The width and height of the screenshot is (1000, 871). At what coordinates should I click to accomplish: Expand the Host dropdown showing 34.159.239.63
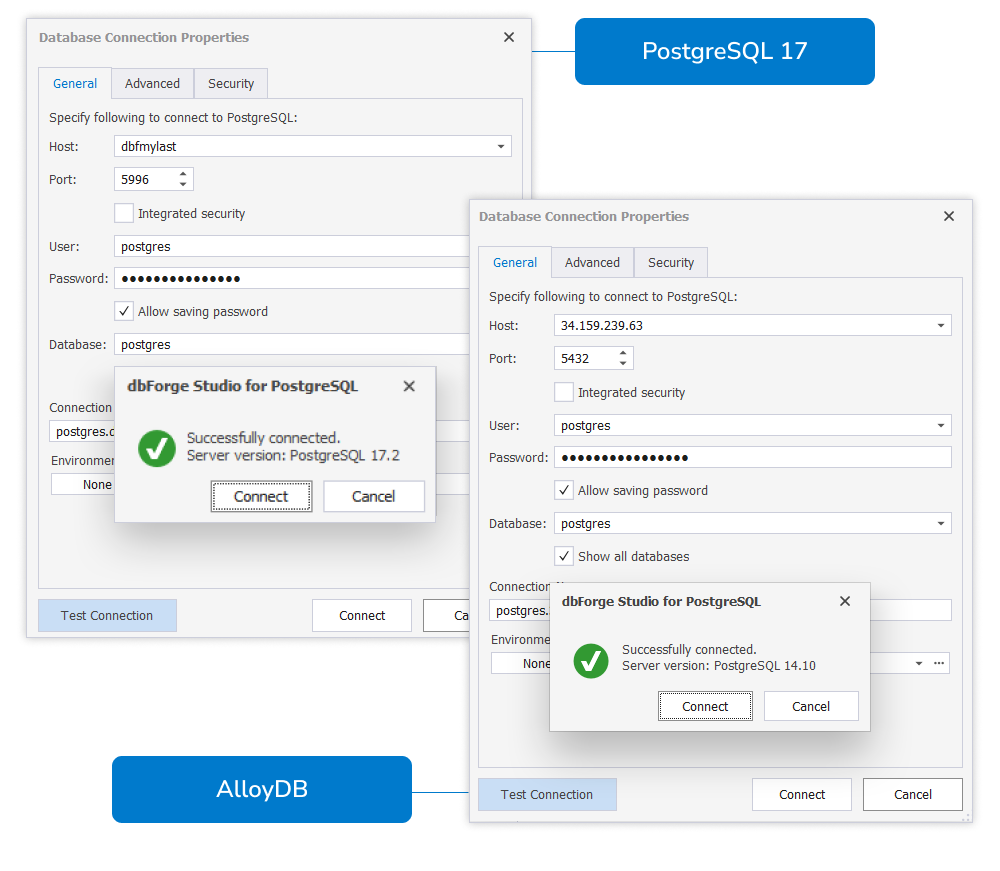pyautogui.click(x=941, y=326)
